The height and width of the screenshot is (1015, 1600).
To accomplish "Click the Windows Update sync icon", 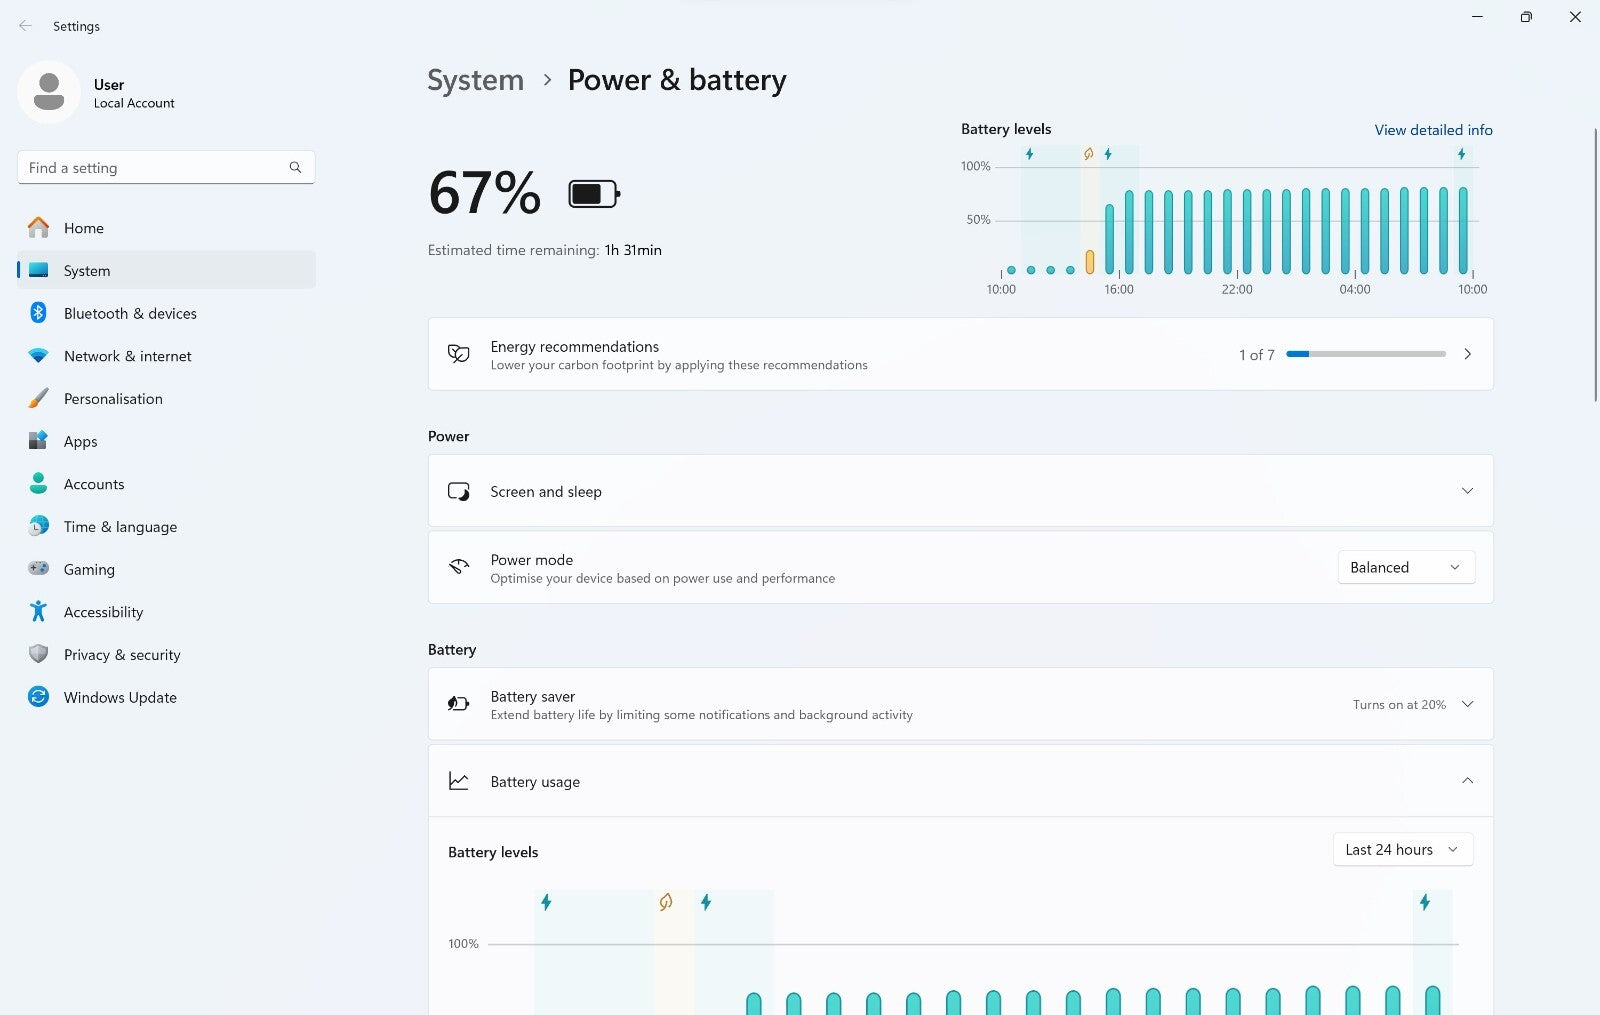I will click(38, 697).
